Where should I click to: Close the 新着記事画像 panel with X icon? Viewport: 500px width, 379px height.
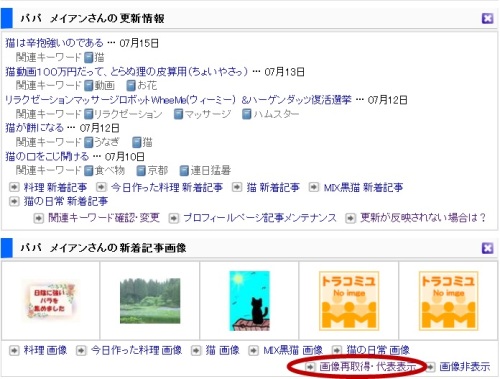tap(487, 248)
